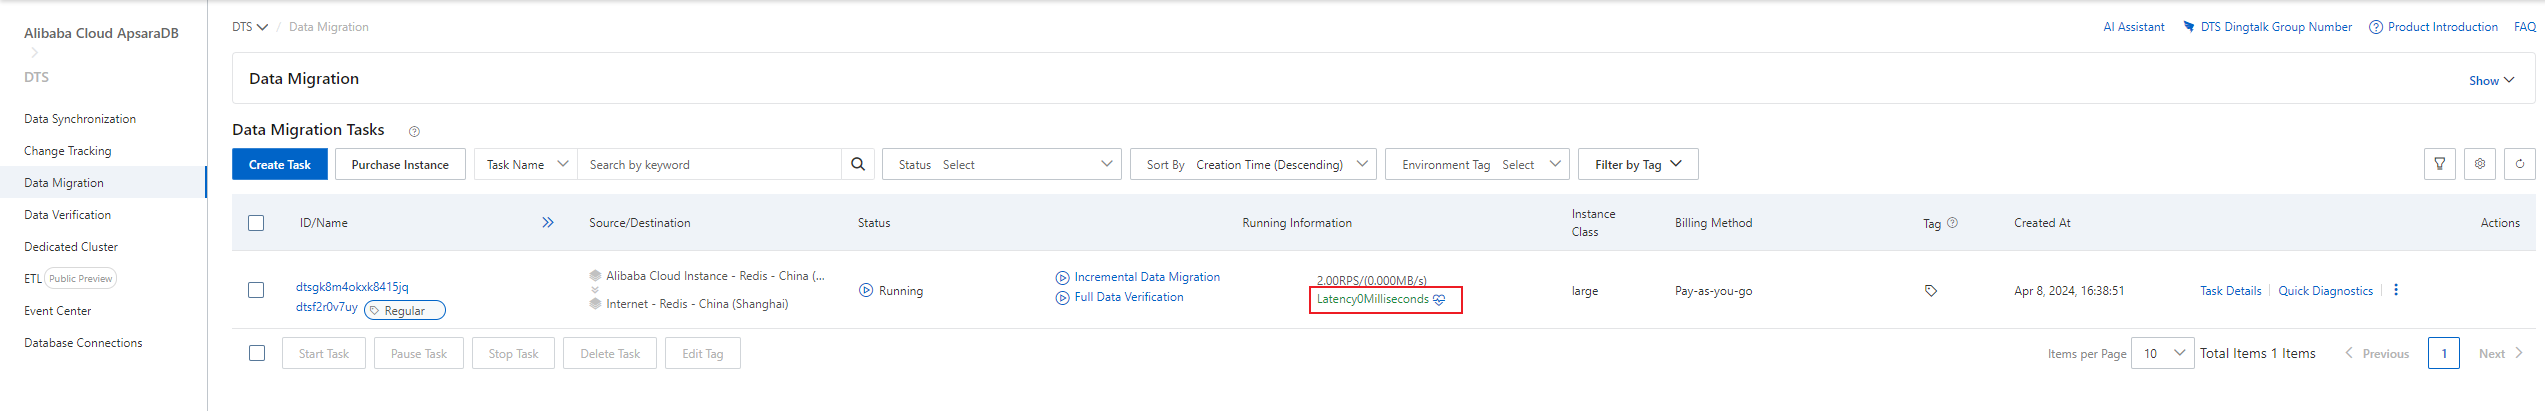Screen dimensions: 2545x411
Task: Open Data Synchronization in sidebar
Action: click(x=80, y=119)
